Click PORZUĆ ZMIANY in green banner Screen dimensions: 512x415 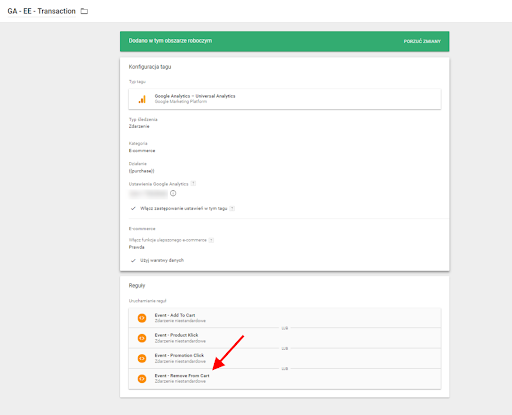pos(422,41)
